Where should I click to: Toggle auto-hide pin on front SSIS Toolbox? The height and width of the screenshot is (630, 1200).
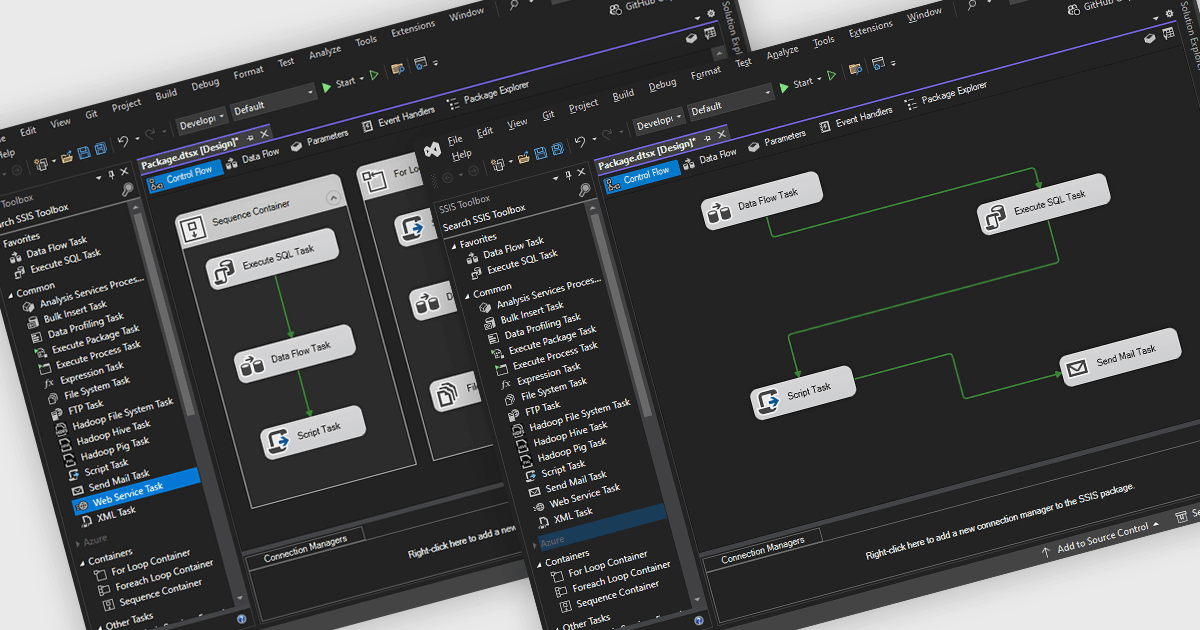pyautogui.click(x=569, y=175)
